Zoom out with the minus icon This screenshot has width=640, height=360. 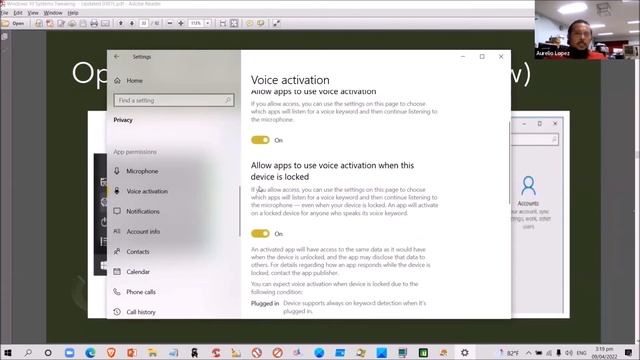170,24
